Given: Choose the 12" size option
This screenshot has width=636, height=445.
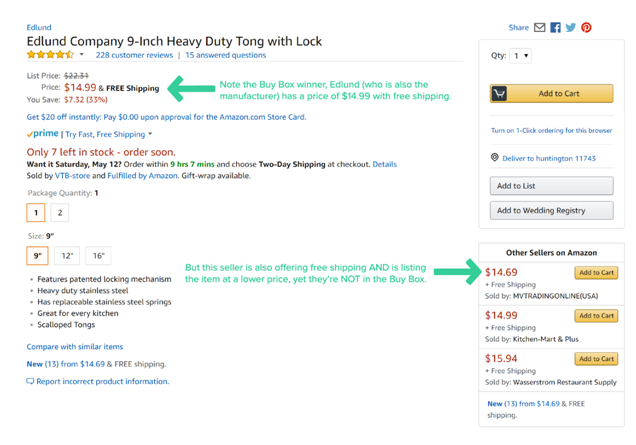Looking at the screenshot, I should 67,255.
